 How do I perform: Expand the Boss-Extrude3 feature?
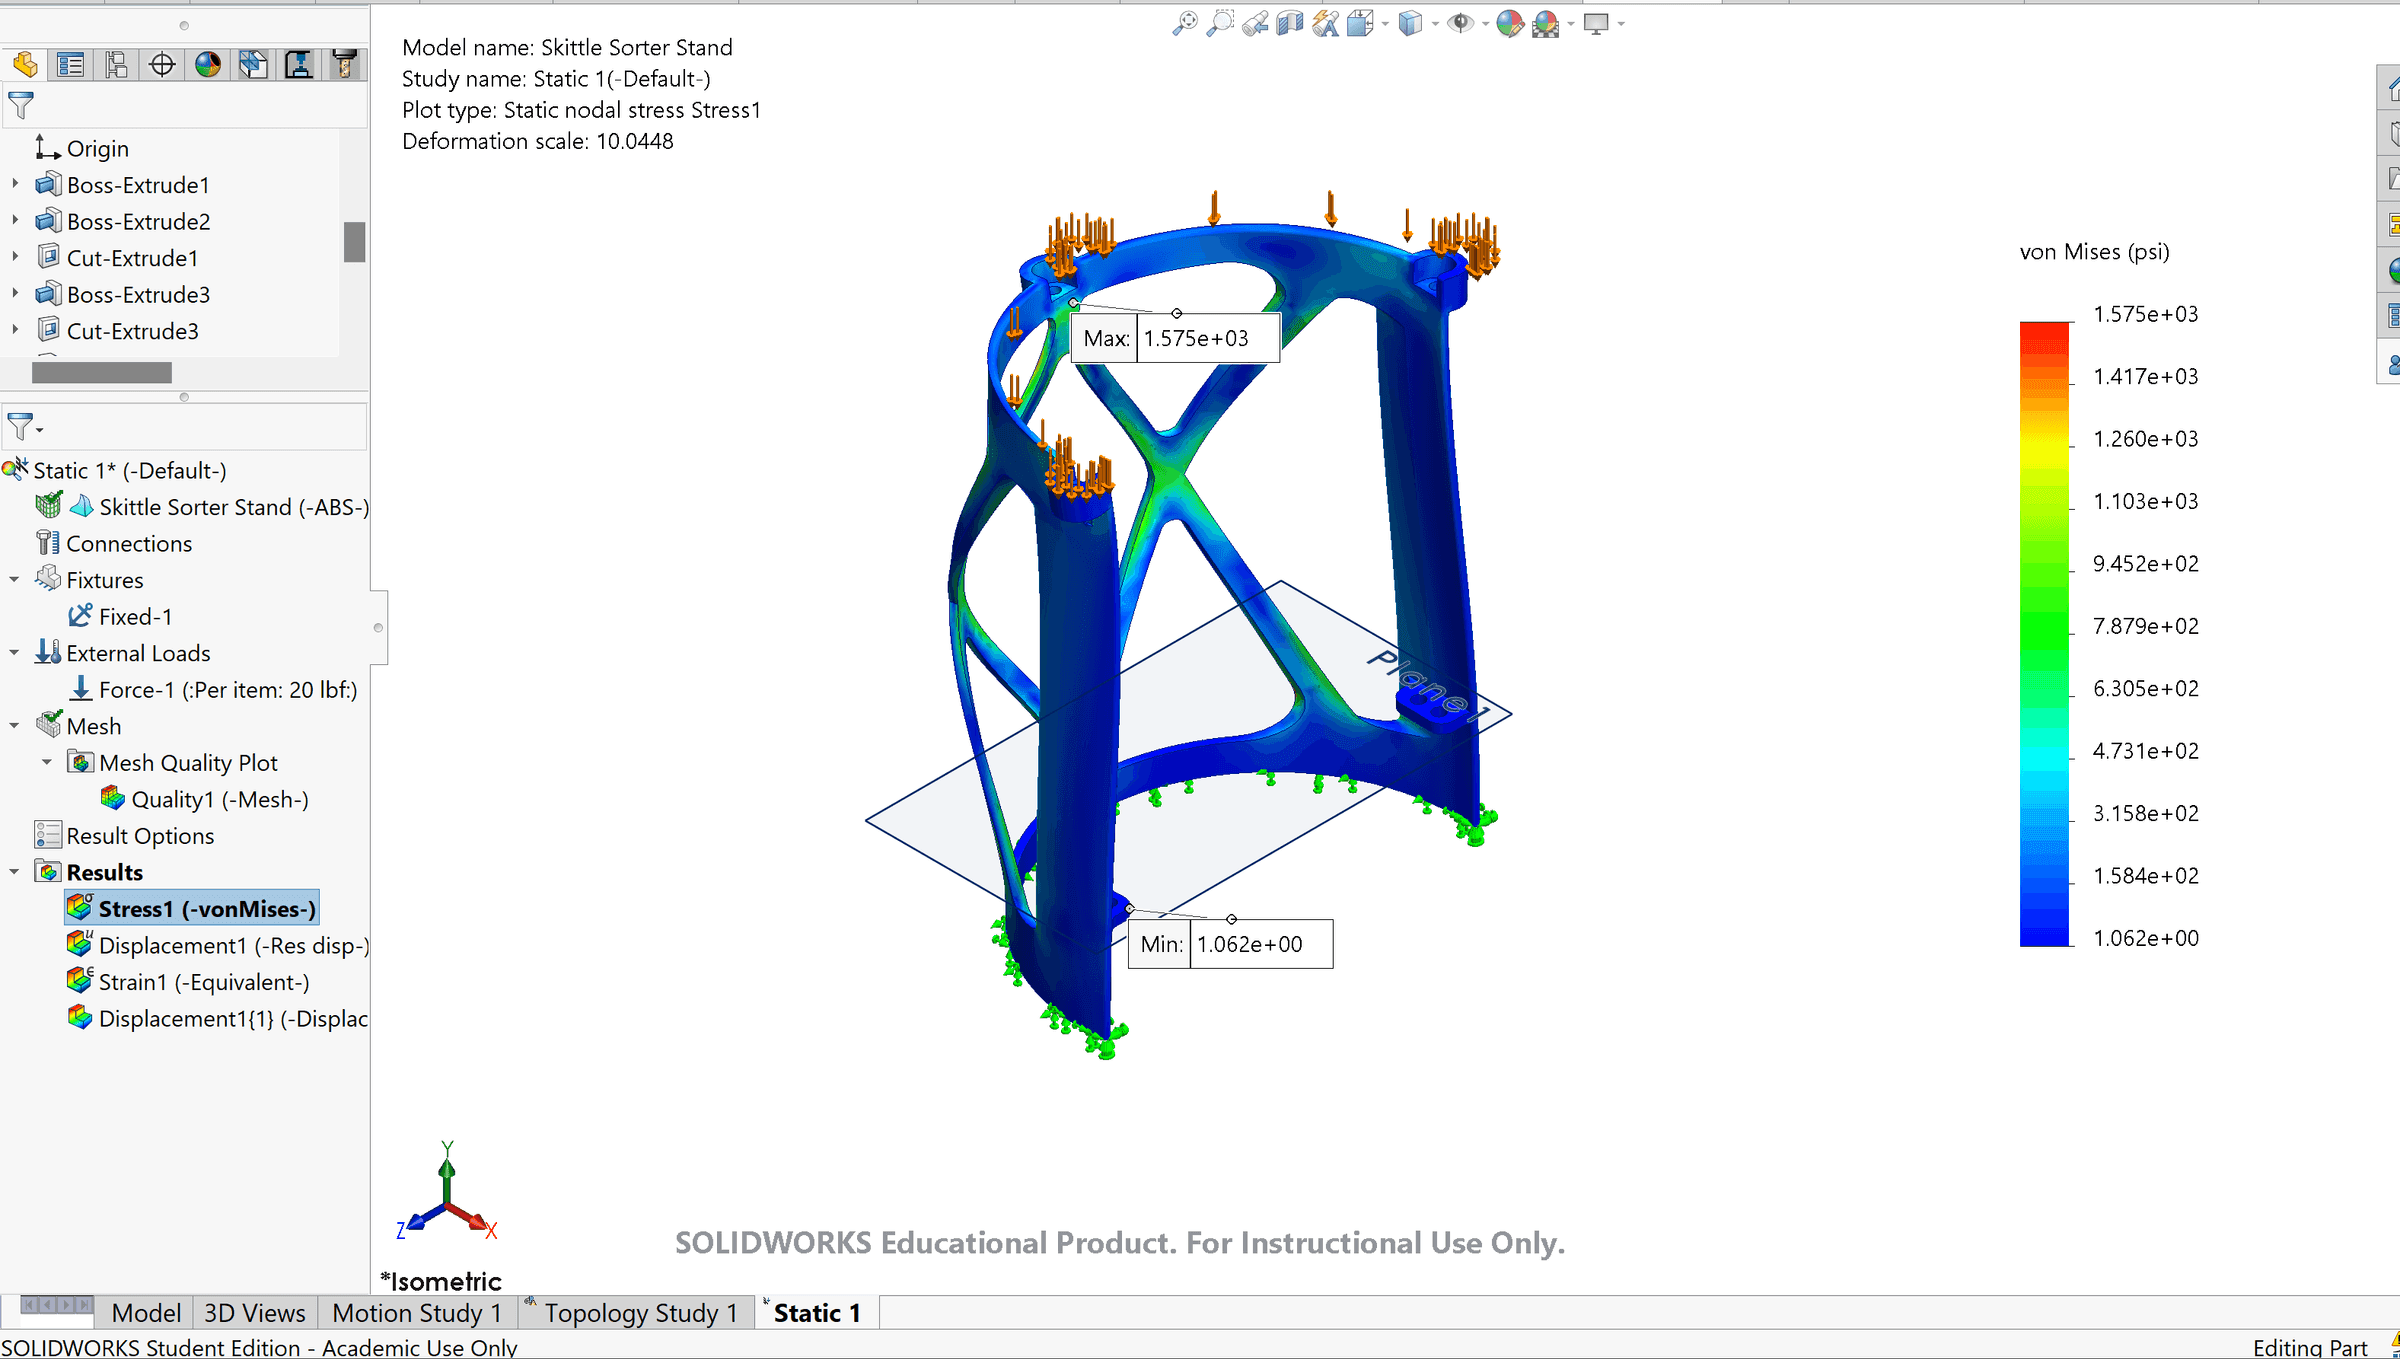click(x=15, y=294)
